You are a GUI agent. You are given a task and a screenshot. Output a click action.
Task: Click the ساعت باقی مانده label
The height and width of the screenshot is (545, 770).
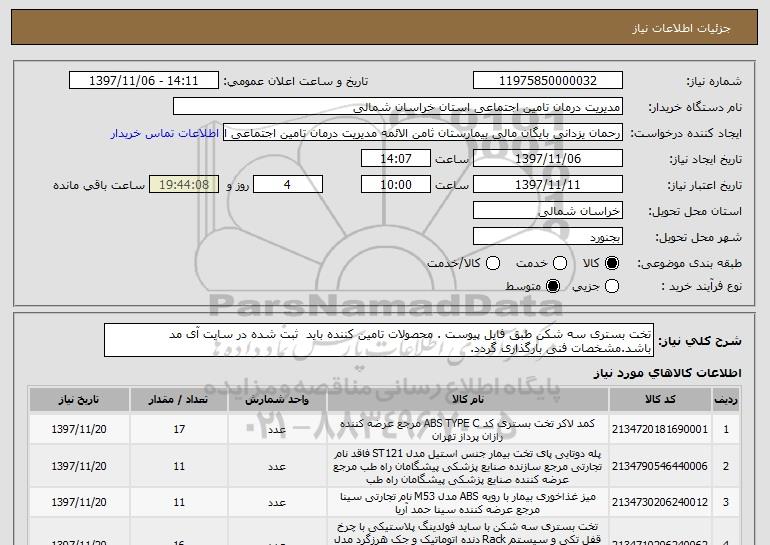coord(99,185)
